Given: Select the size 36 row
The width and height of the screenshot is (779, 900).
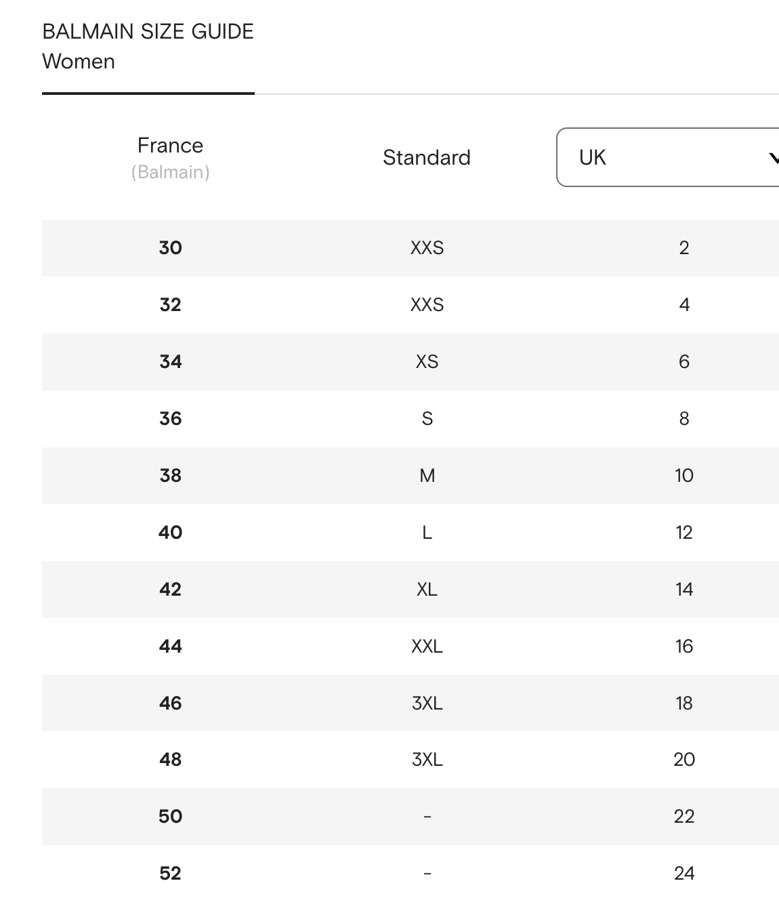Looking at the screenshot, I should [x=170, y=418].
